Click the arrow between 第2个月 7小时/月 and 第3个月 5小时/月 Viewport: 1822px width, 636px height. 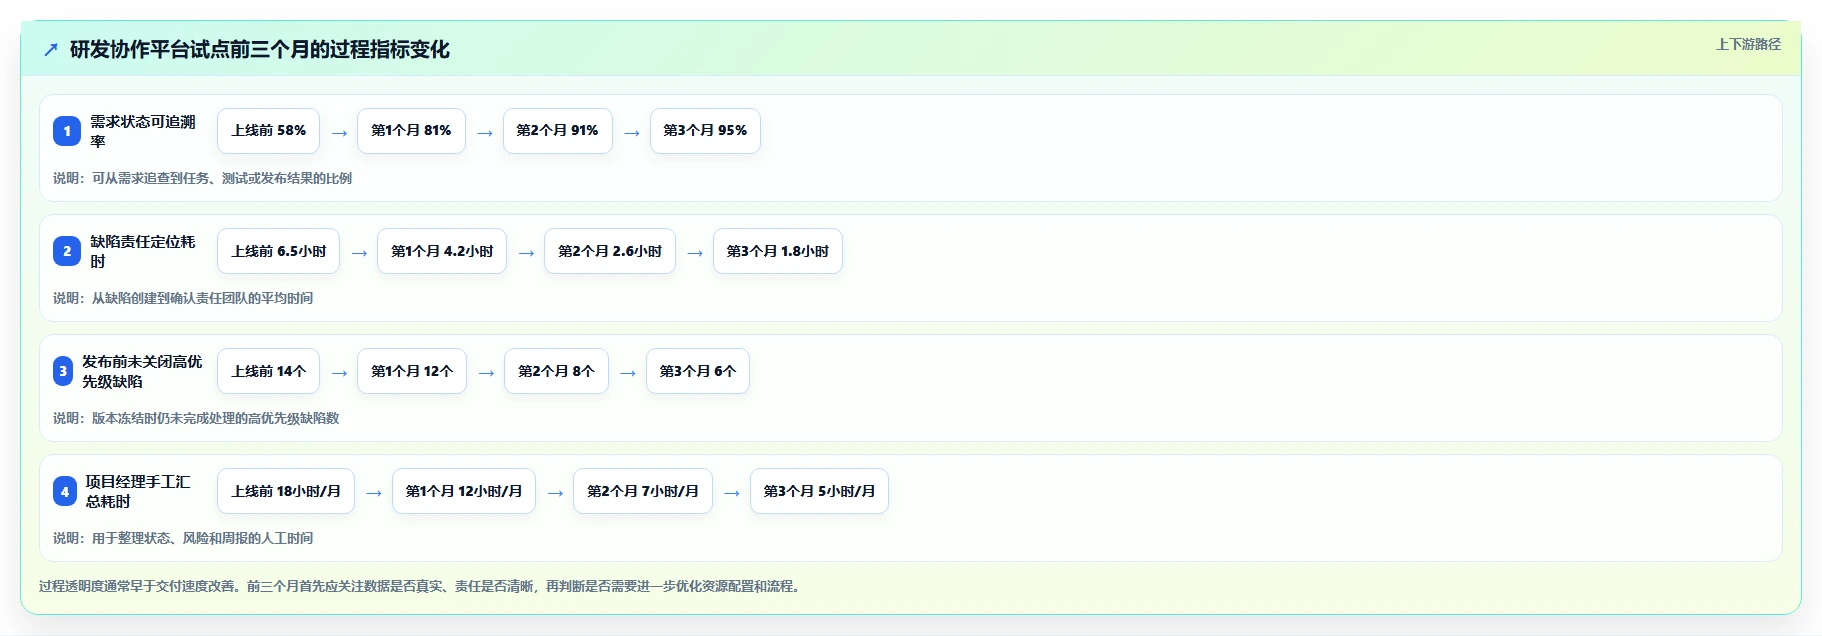click(x=732, y=493)
